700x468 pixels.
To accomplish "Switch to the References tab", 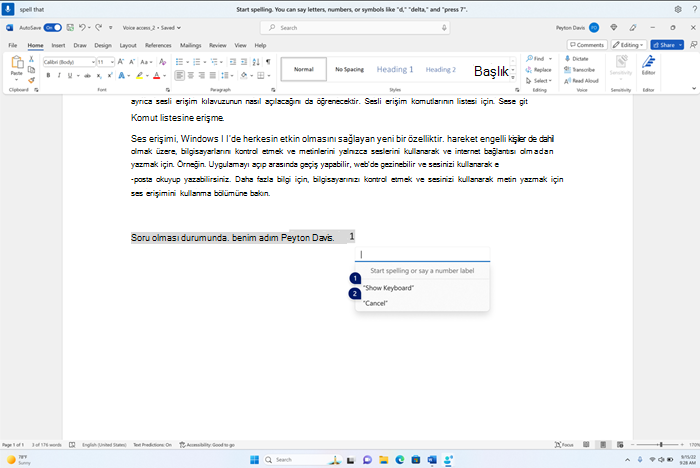I will coord(158,45).
